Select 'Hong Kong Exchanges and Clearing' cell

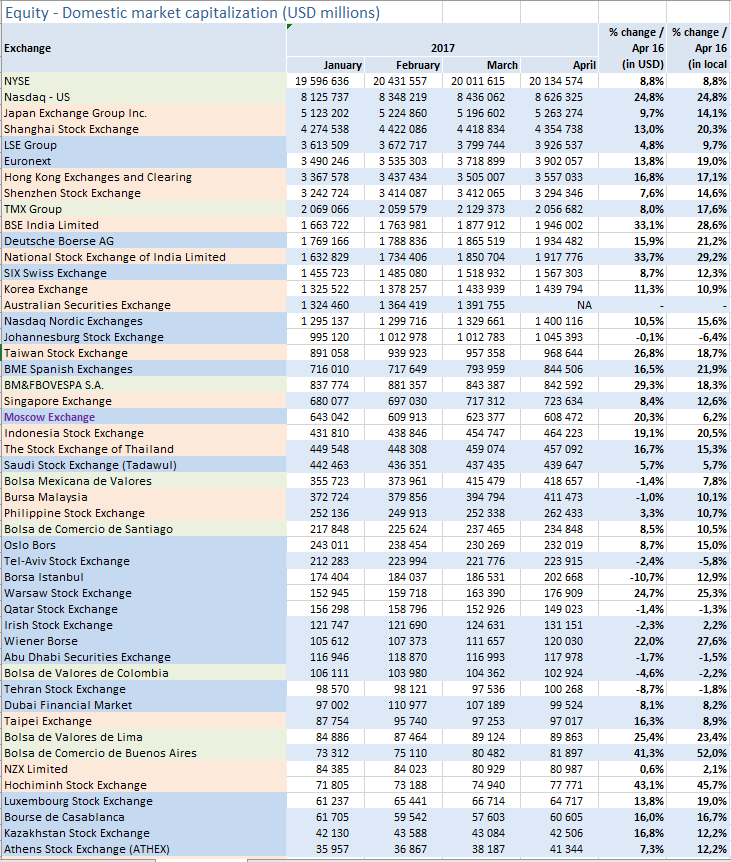click(x=144, y=176)
